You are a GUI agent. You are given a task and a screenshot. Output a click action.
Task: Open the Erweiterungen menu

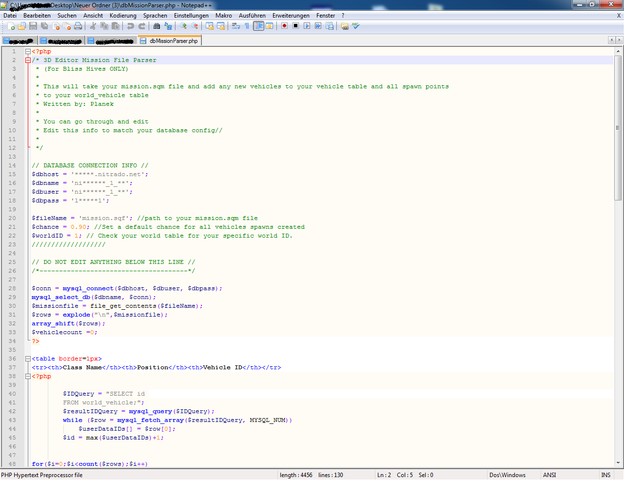[291, 16]
